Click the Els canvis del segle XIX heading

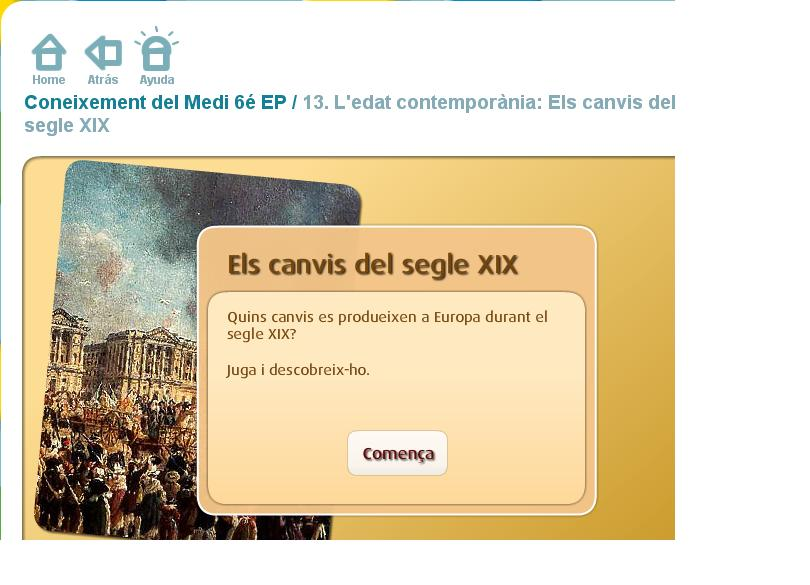coord(372,265)
